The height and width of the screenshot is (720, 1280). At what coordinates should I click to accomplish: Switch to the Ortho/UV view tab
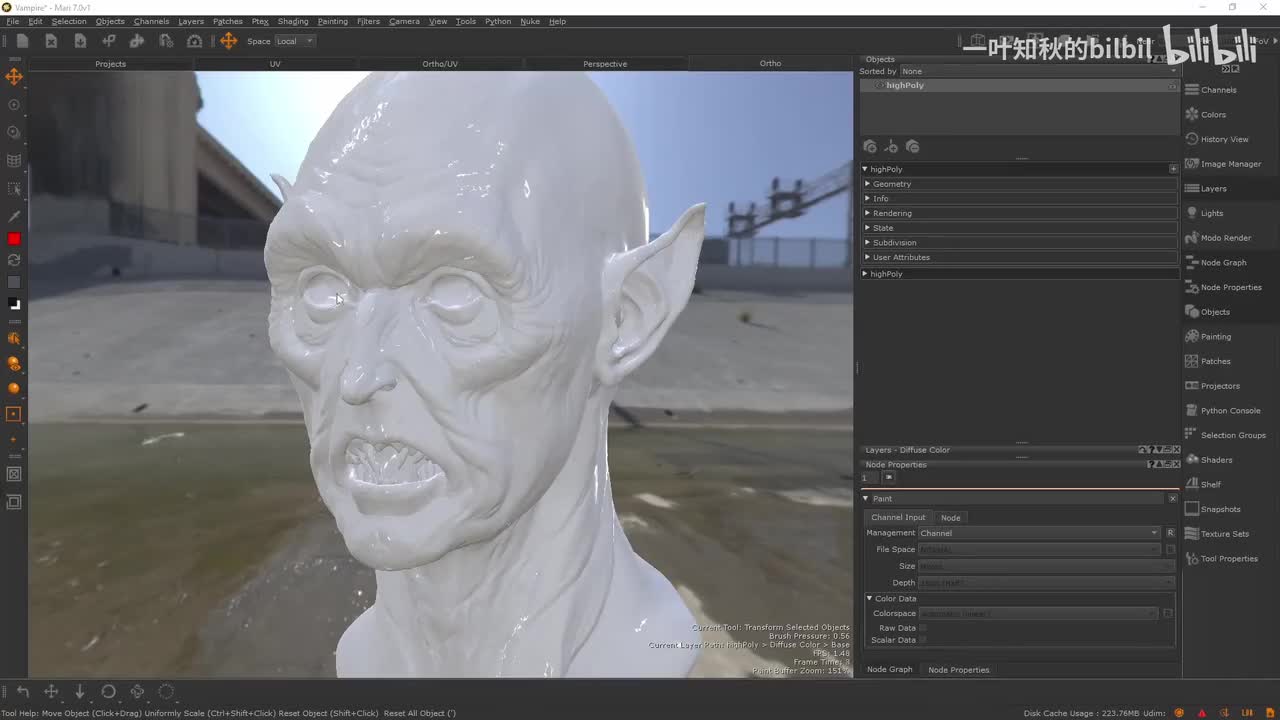tap(440, 64)
